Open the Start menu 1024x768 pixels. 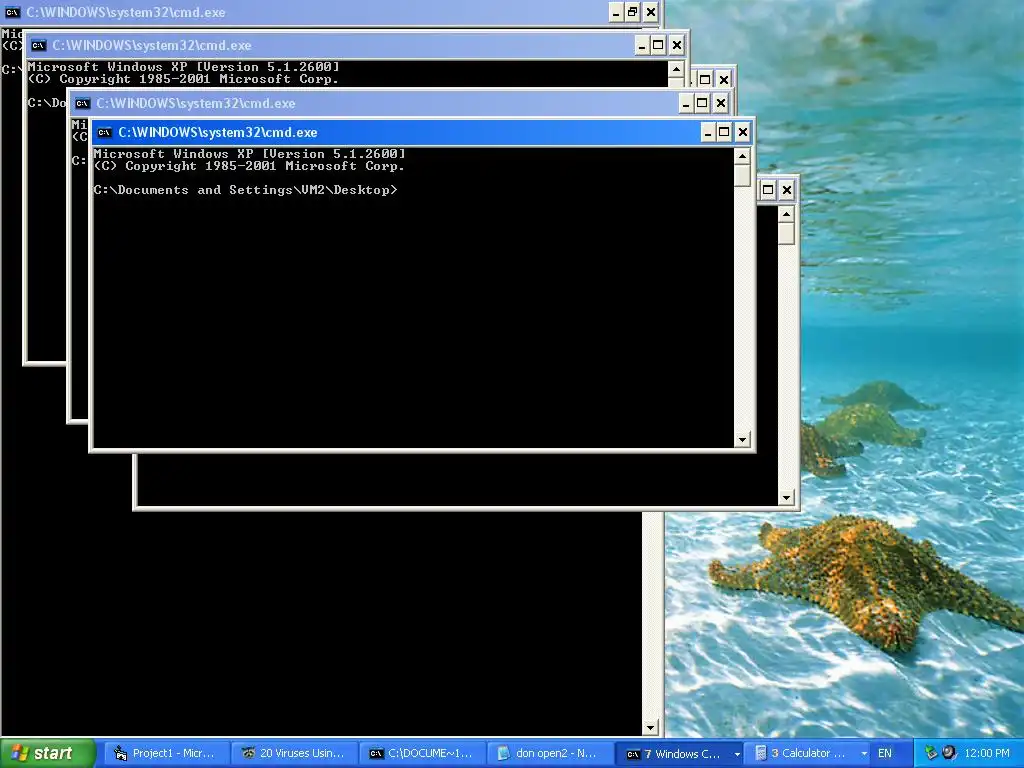tap(47, 753)
